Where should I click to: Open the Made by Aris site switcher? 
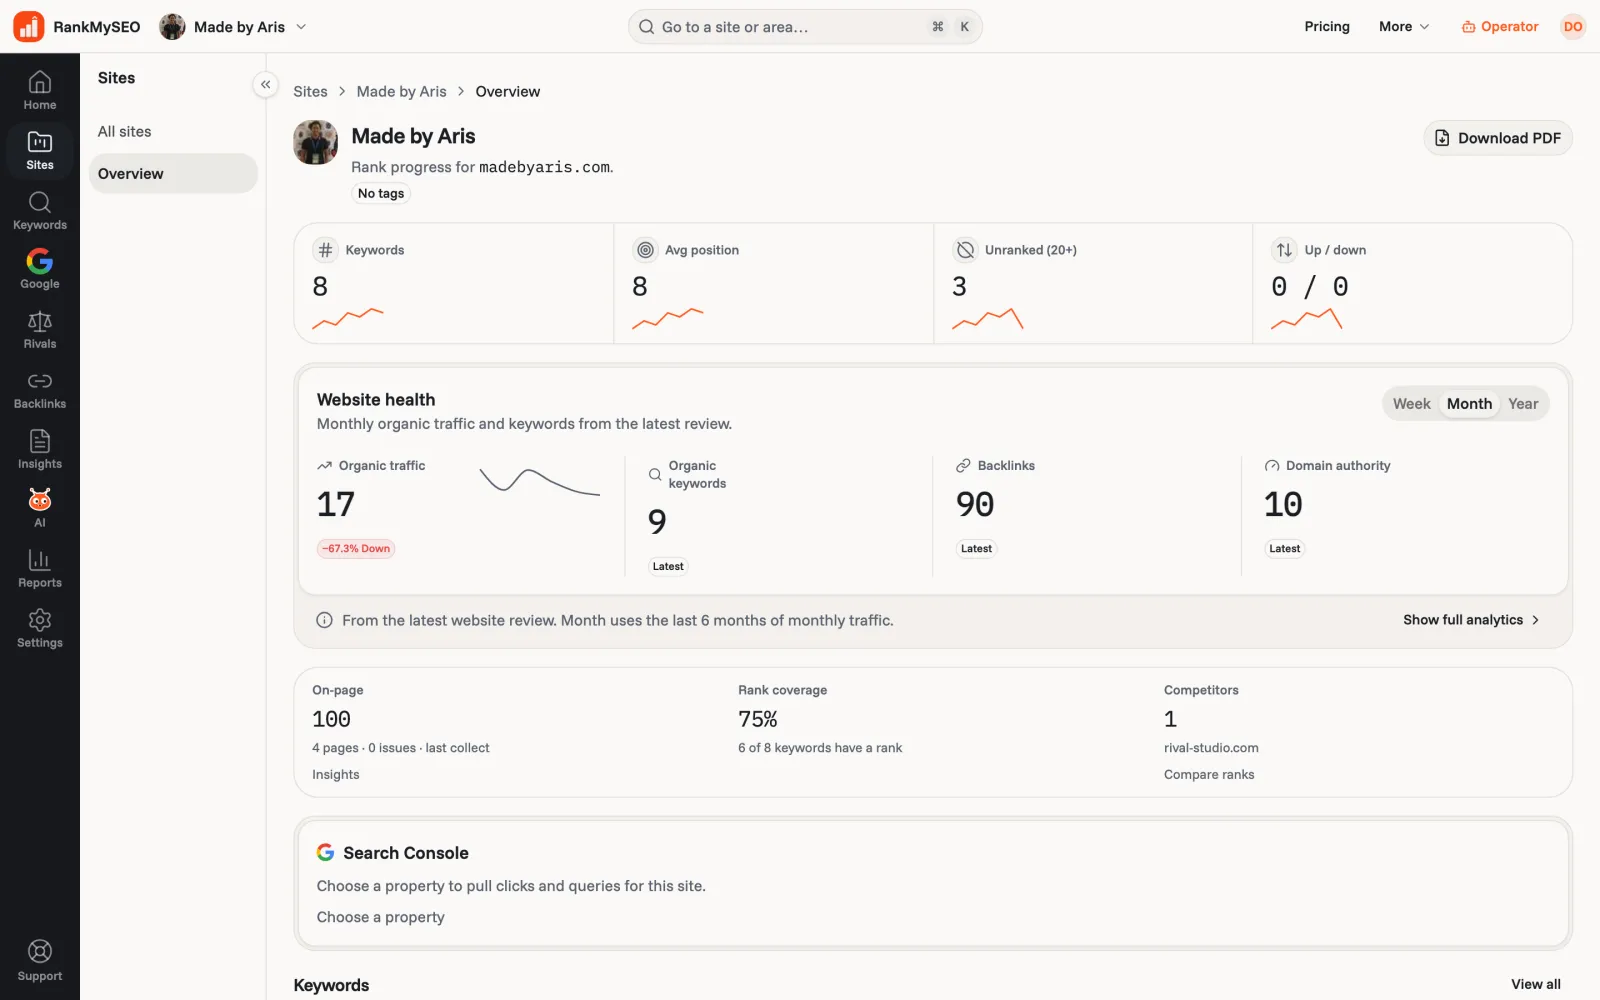coord(233,27)
